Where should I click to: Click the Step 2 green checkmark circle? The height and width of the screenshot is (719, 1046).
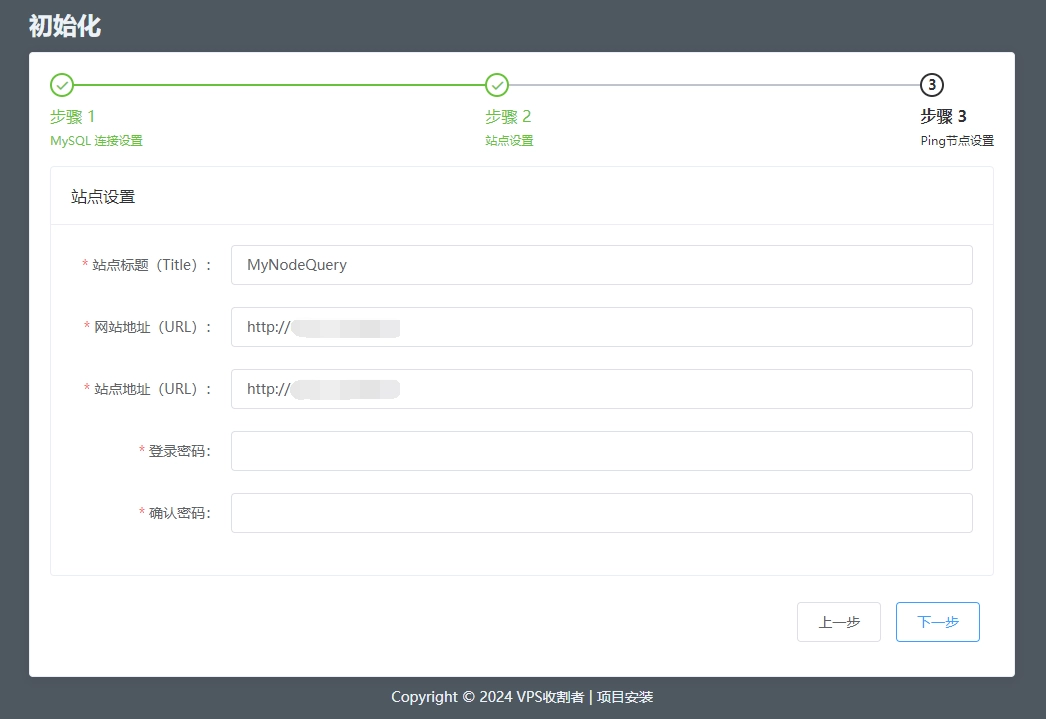tap(497, 85)
